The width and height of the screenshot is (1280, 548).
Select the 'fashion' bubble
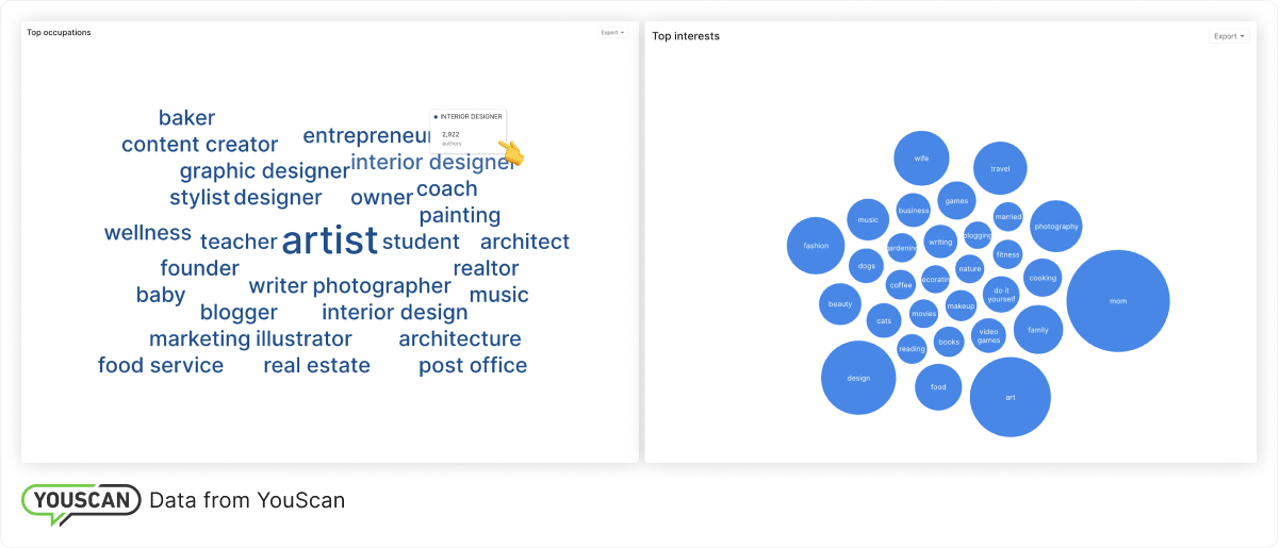pos(816,245)
